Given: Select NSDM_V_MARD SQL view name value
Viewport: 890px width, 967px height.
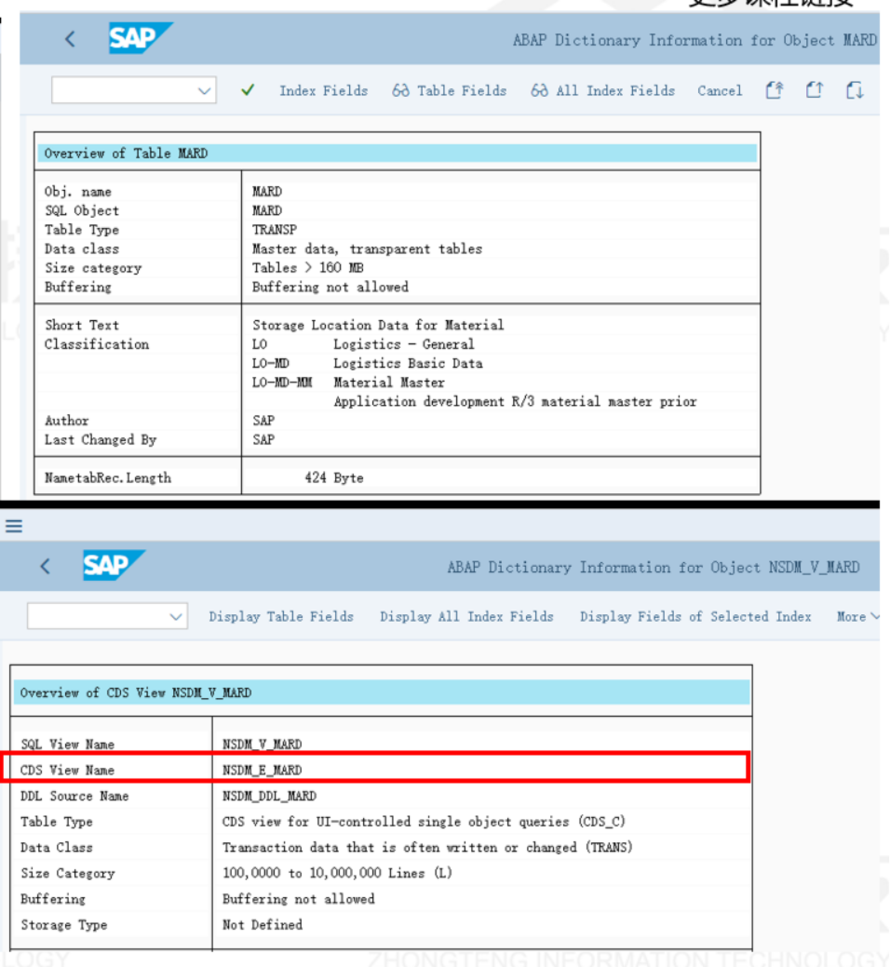Looking at the screenshot, I should 262,744.
